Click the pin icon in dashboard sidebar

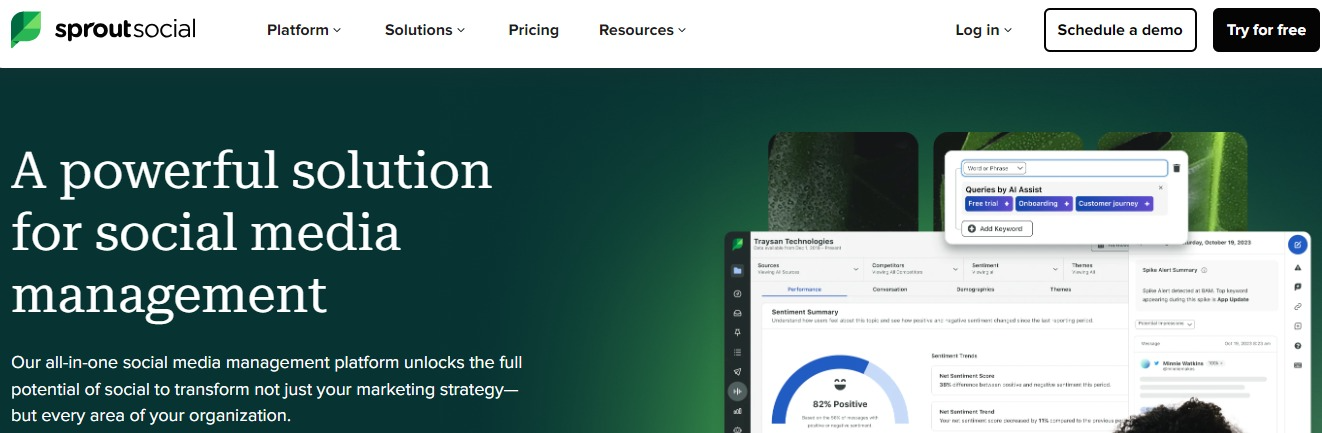(737, 332)
